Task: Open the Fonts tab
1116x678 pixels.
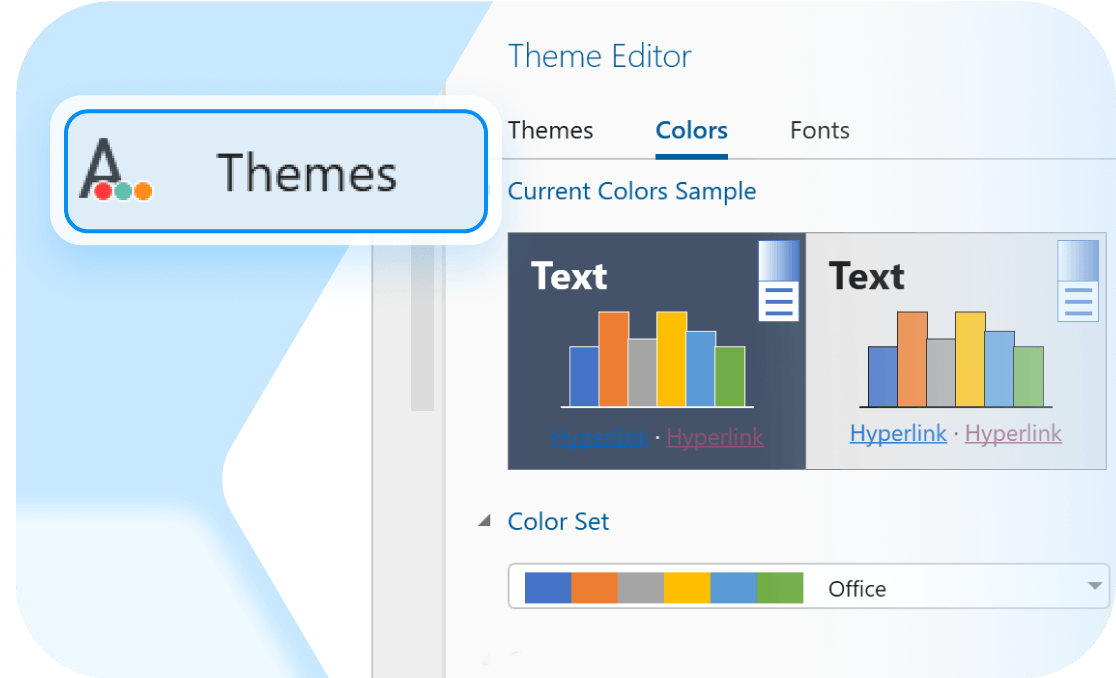Action: tap(819, 131)
